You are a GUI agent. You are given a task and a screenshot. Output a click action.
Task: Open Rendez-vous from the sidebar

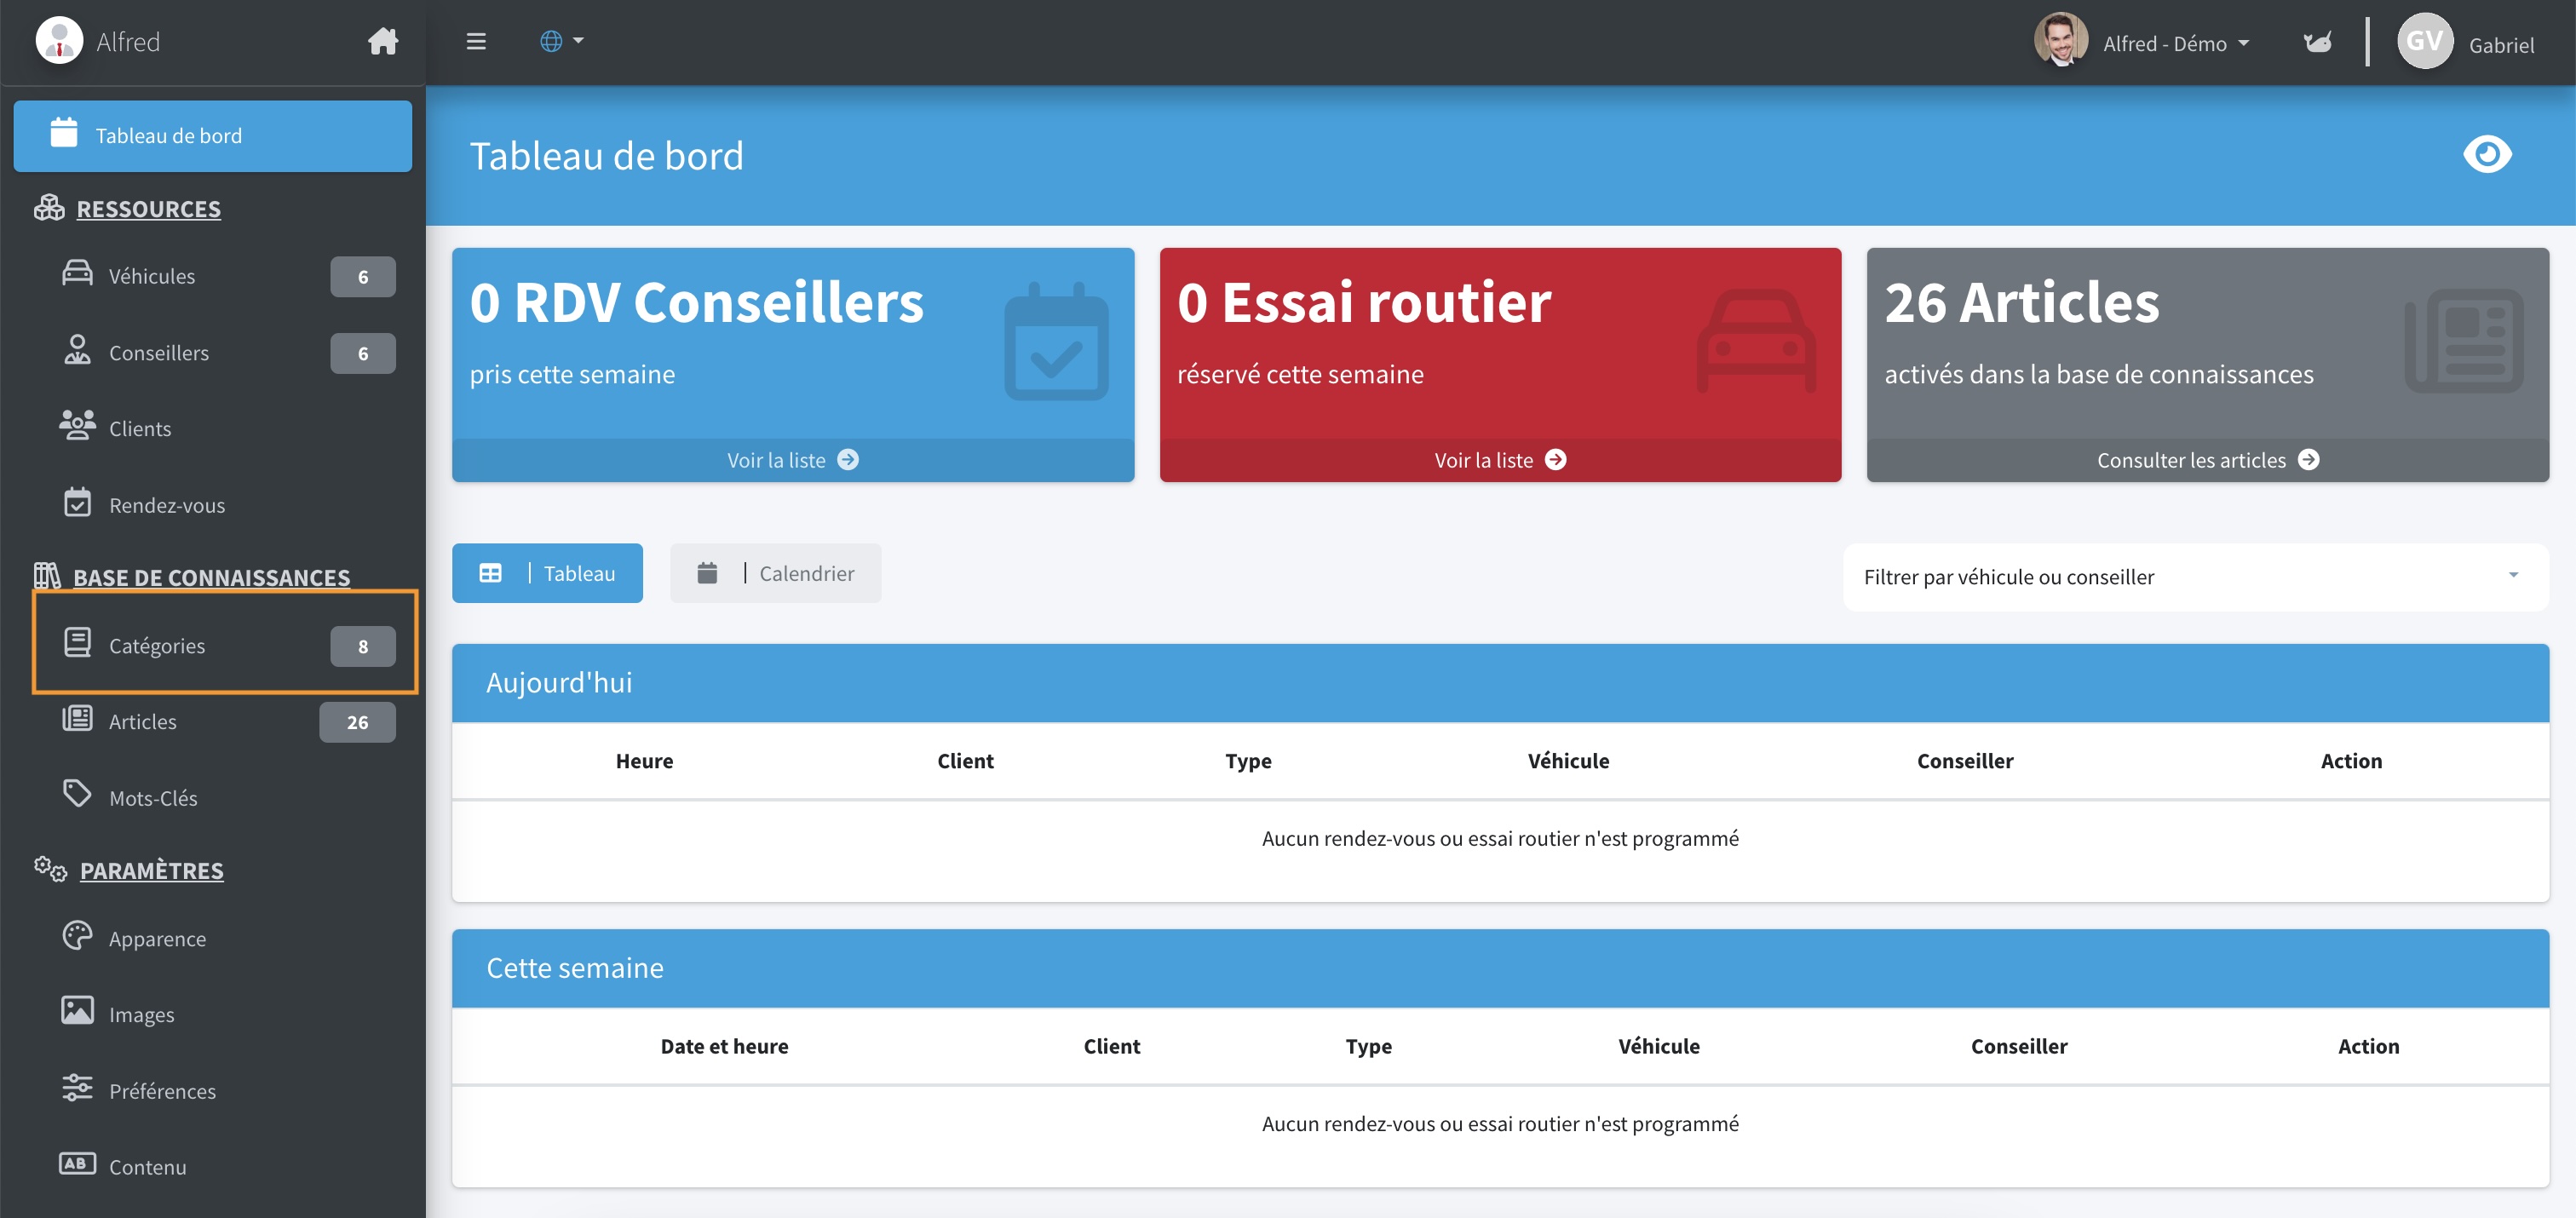click(x=166, y=506)
